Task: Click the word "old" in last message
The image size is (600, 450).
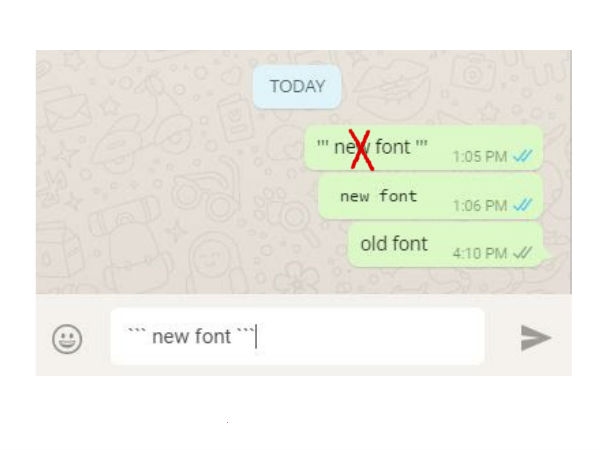Action: (373, 244)
